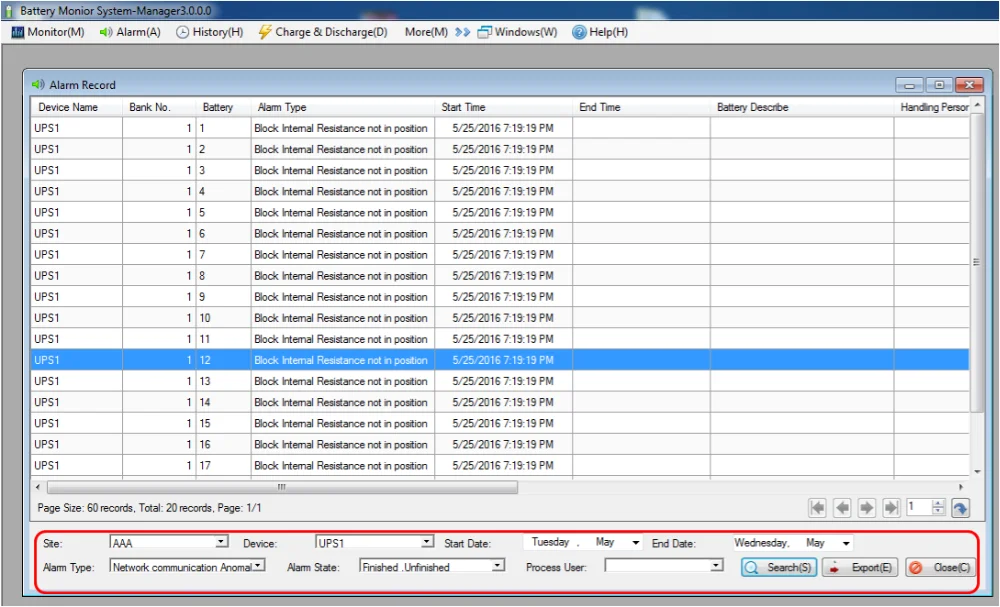
Task: Select the alarm row for battery 17
Action: click(x=500, y=465)
